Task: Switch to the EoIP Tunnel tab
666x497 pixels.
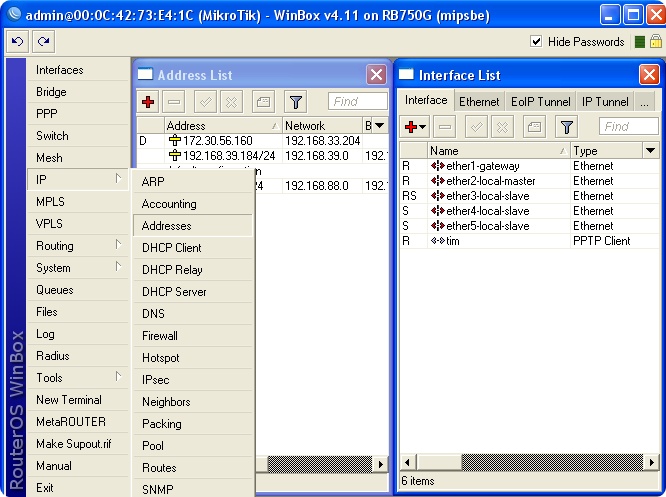Action: point(540,102)
